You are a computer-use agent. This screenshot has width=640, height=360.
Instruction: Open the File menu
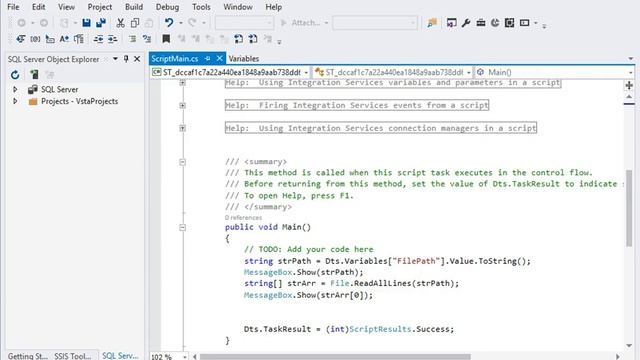13,7
